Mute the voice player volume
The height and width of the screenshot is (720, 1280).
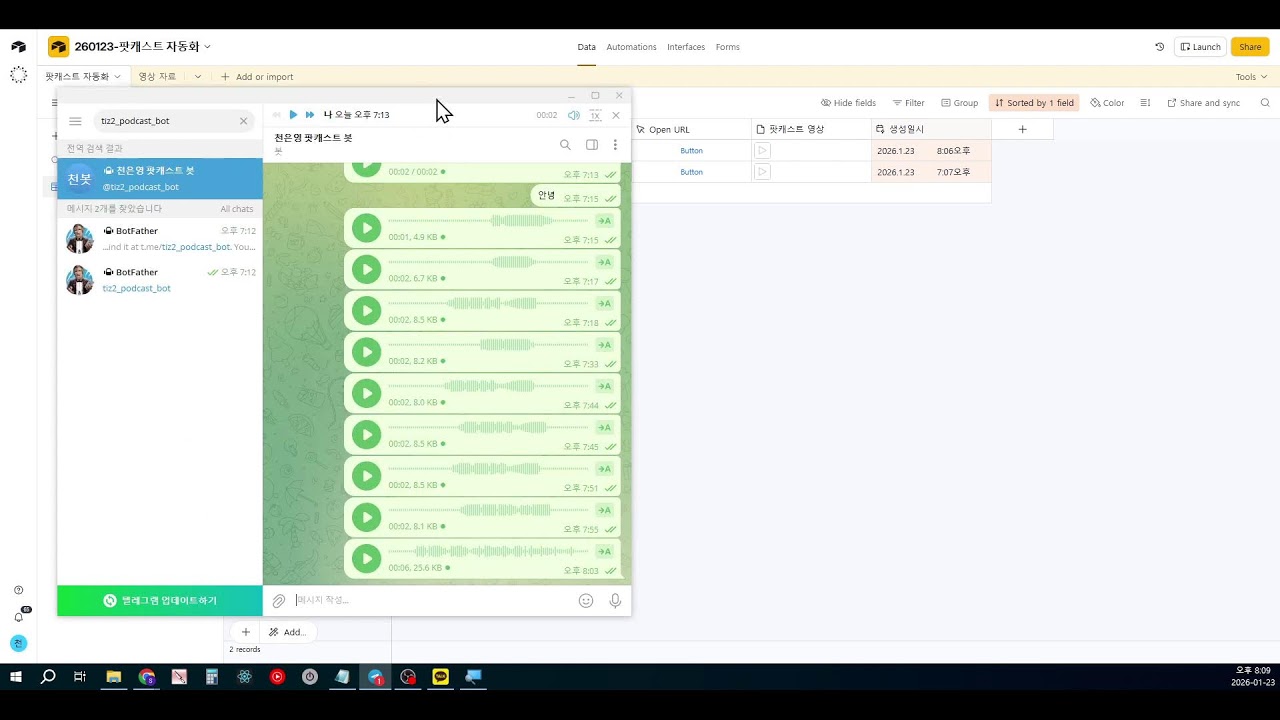click(574, 115)
